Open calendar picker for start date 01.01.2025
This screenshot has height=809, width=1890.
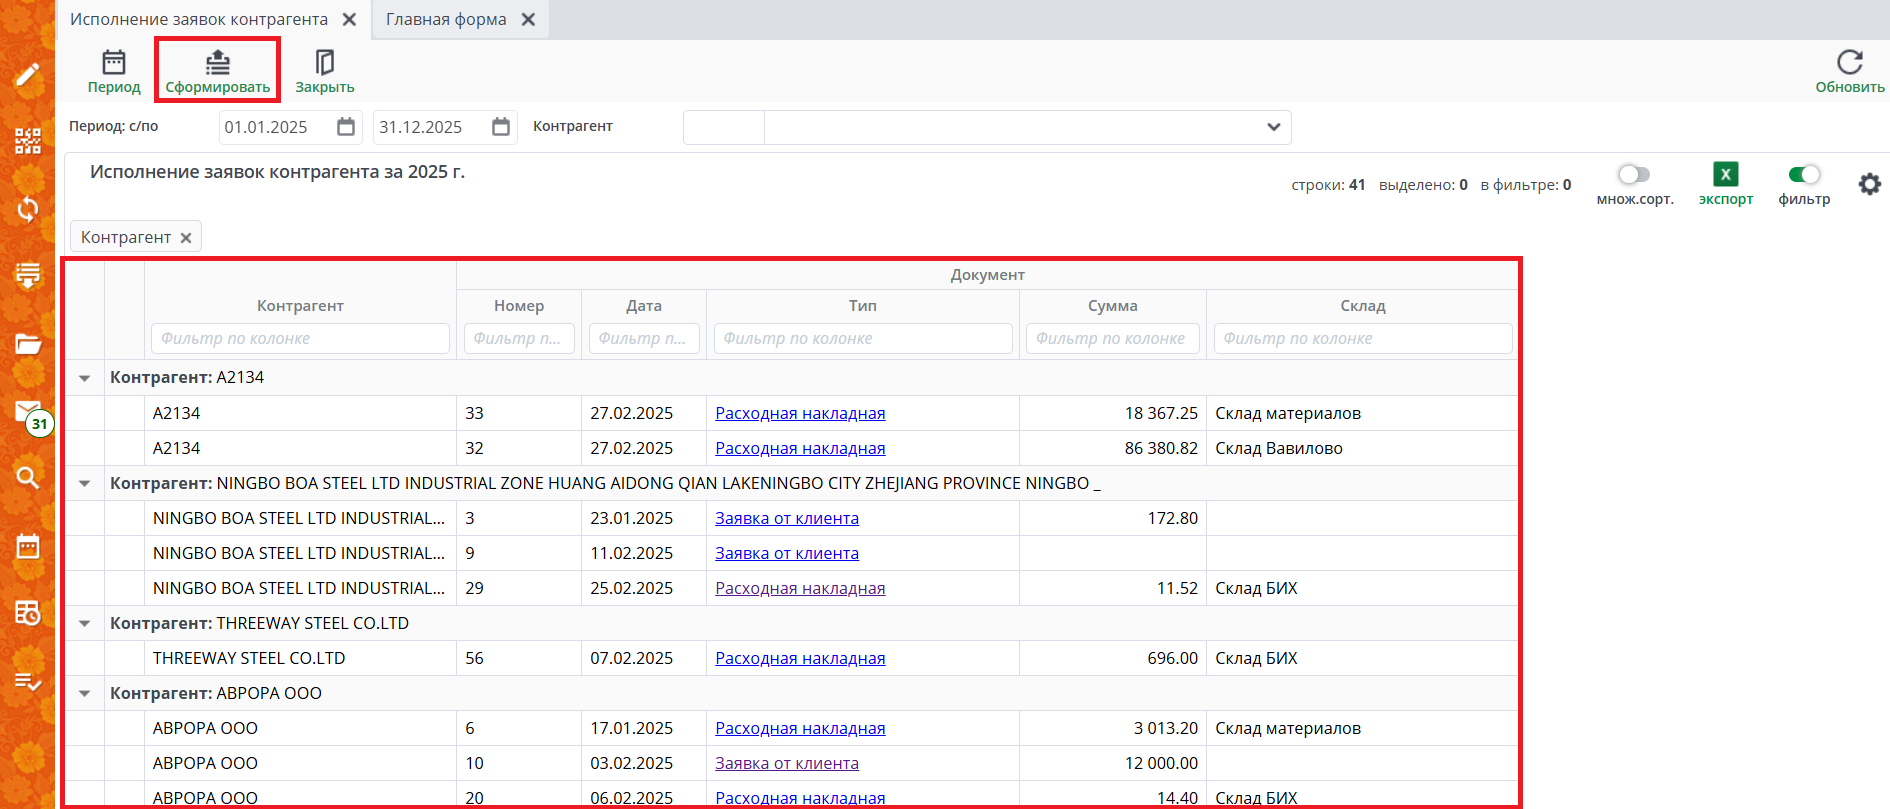click(x=346, y=127)
